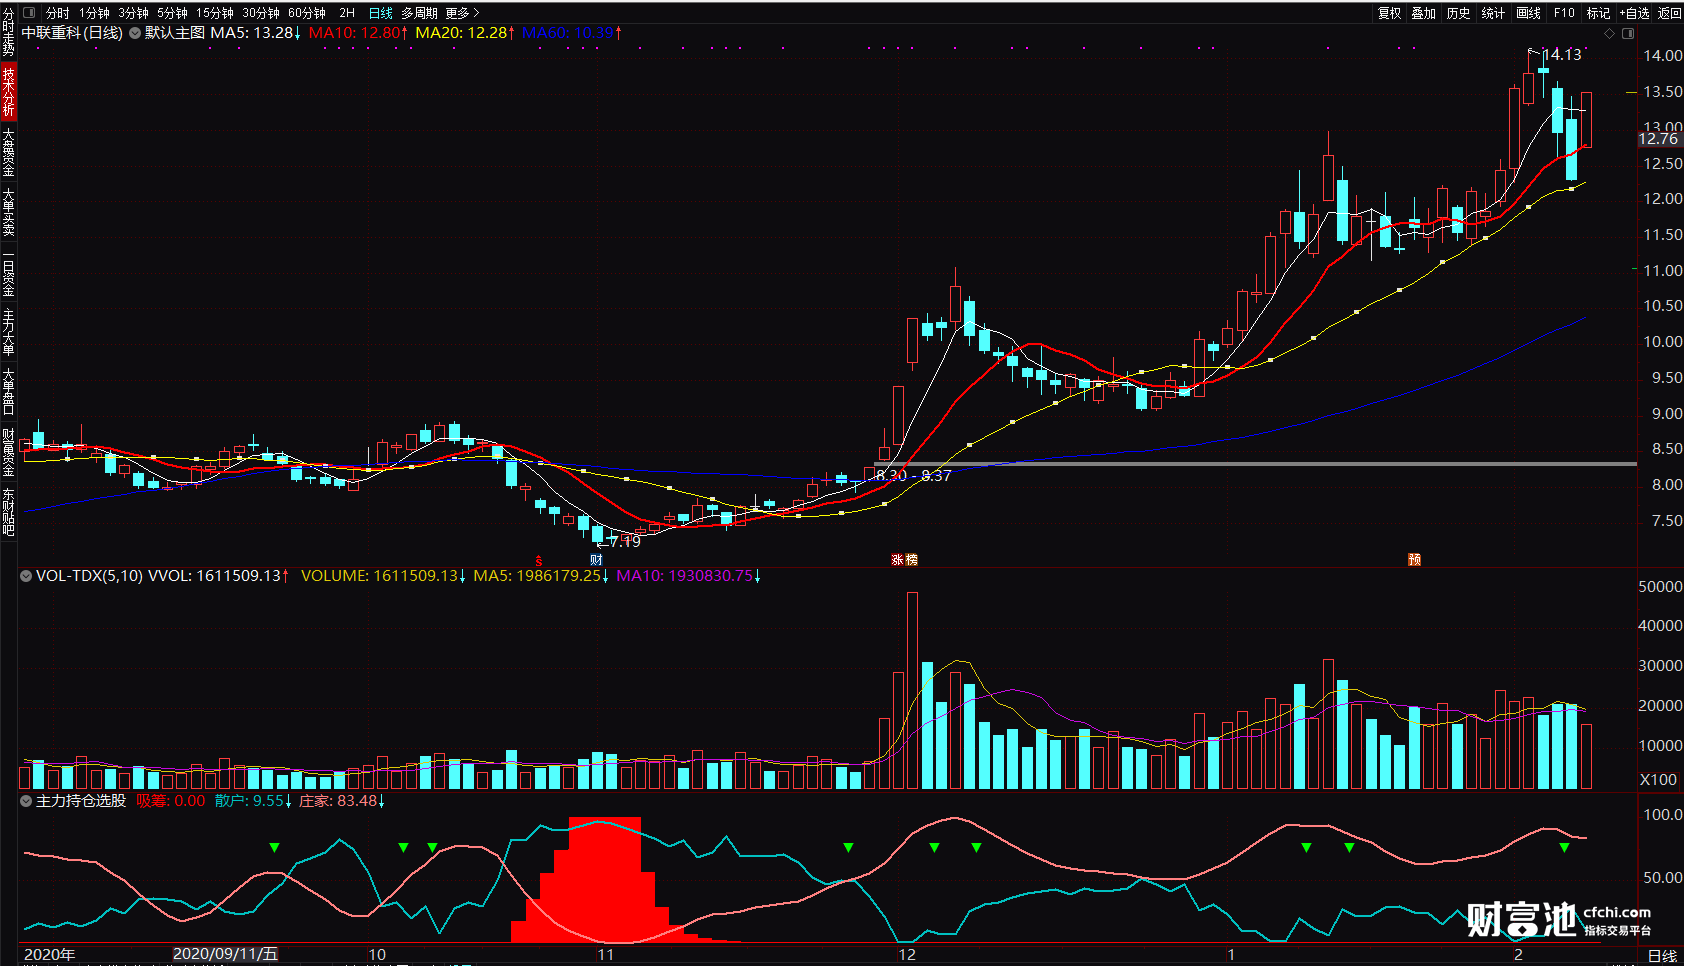1684x966 pixels.
Task: Expand the 主力持仓选股 indicator dropdown arrow
Action: tap(26, 801)
